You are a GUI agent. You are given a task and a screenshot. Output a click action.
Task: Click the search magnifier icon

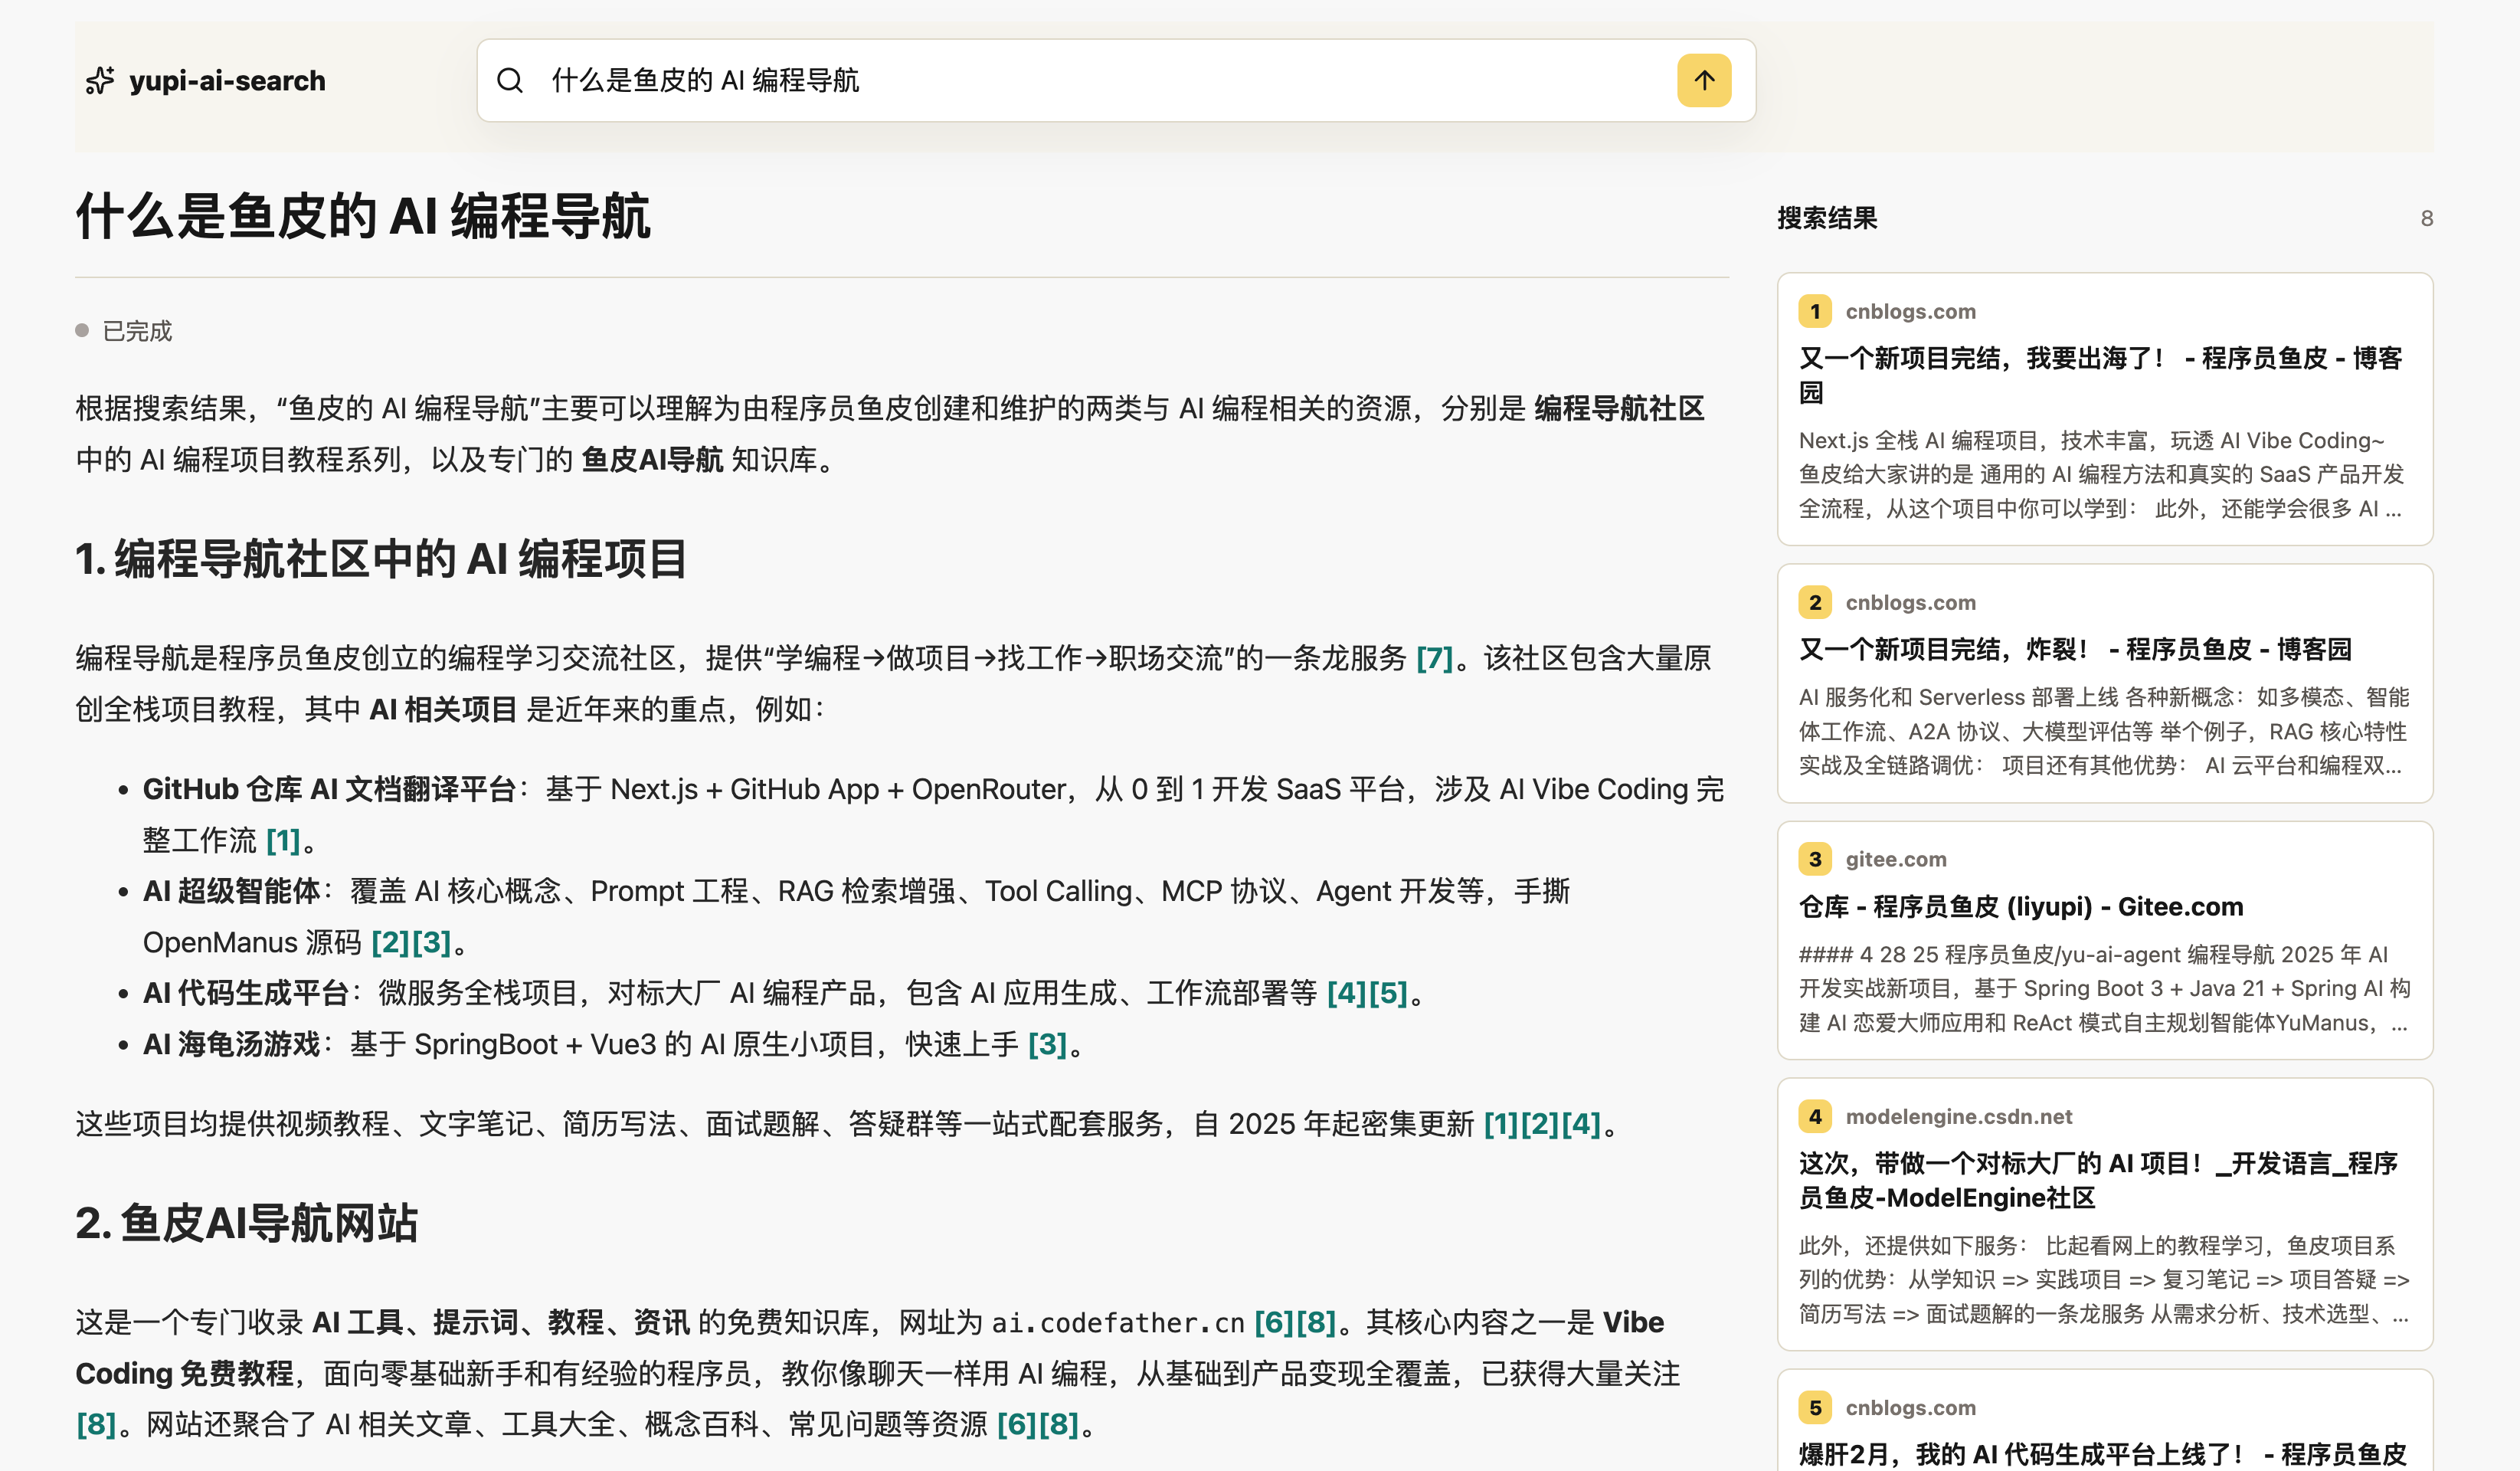click(510, 80)
